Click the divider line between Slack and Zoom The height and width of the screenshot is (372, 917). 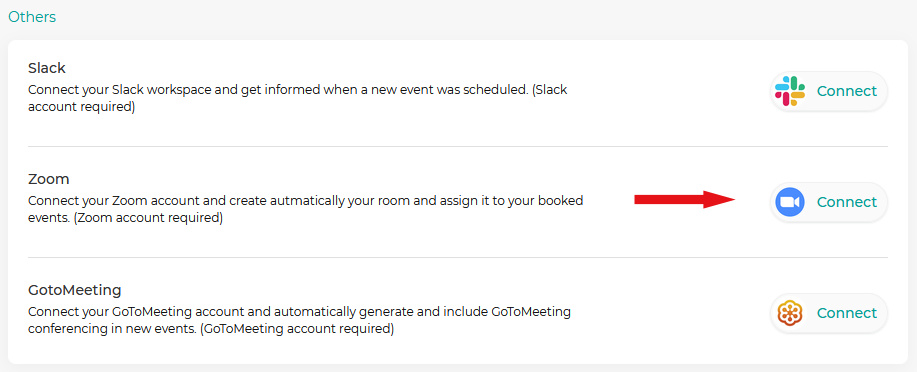(x=458, y=146)
